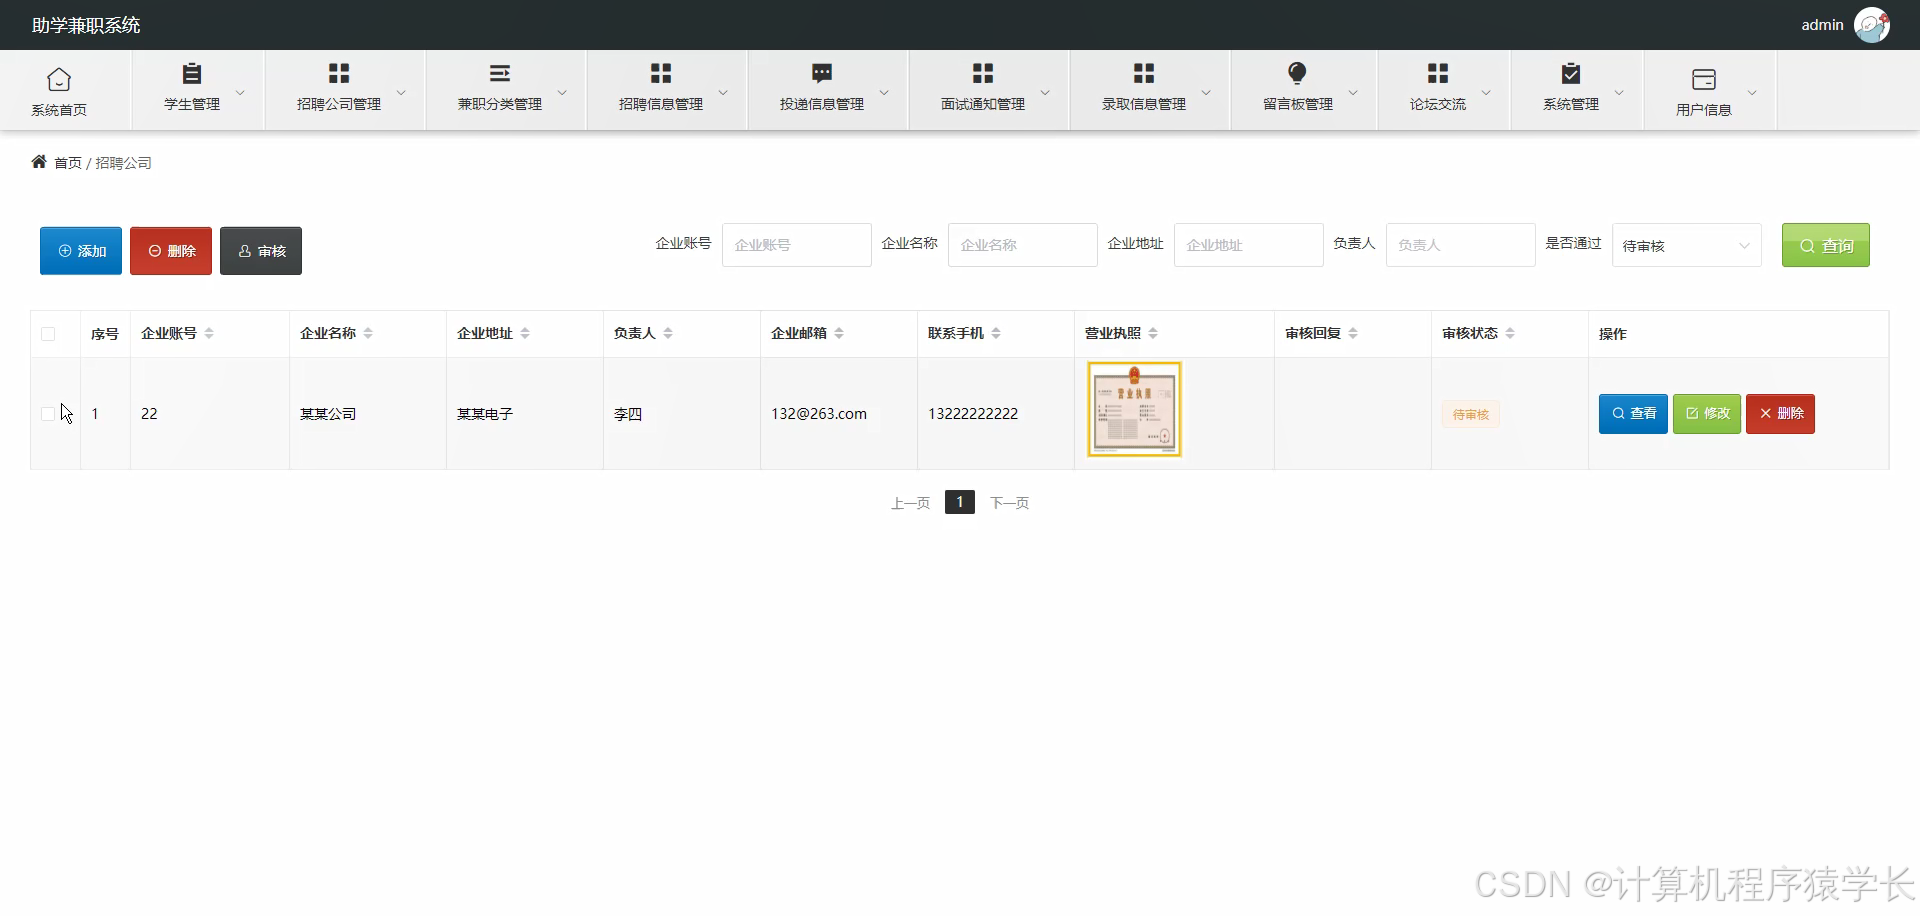Click the green 修改 button in row

(x=1707, y=414)
